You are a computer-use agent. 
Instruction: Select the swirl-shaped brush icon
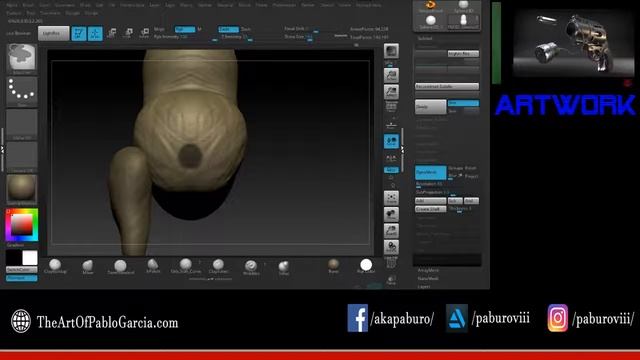251,267
